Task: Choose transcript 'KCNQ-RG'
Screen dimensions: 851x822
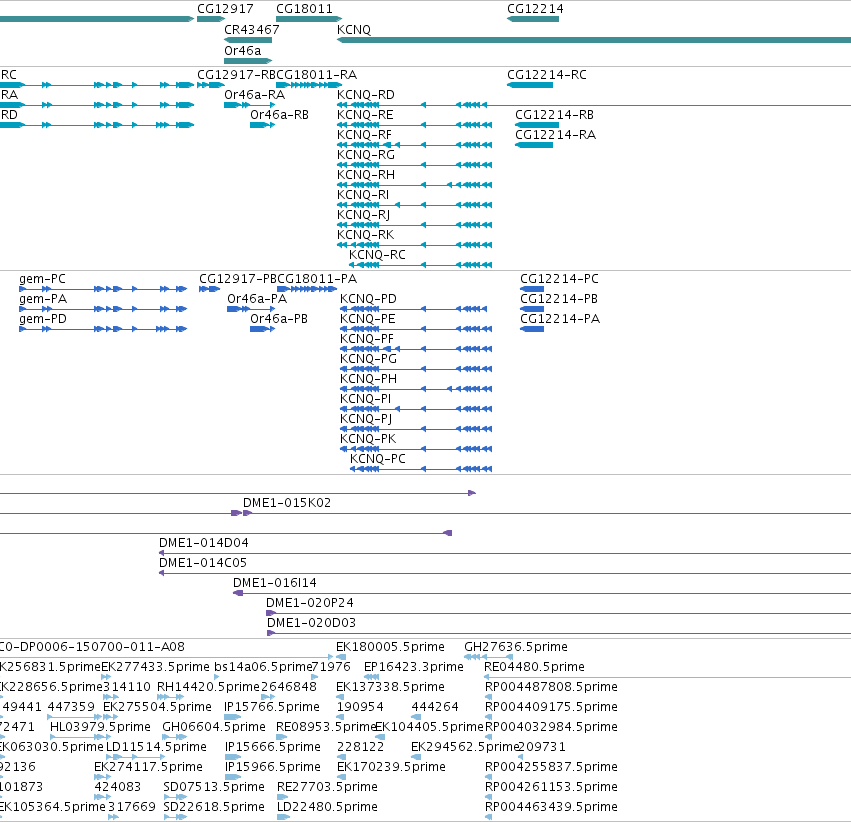Action: pyautogui.click(x=366, y=155)
